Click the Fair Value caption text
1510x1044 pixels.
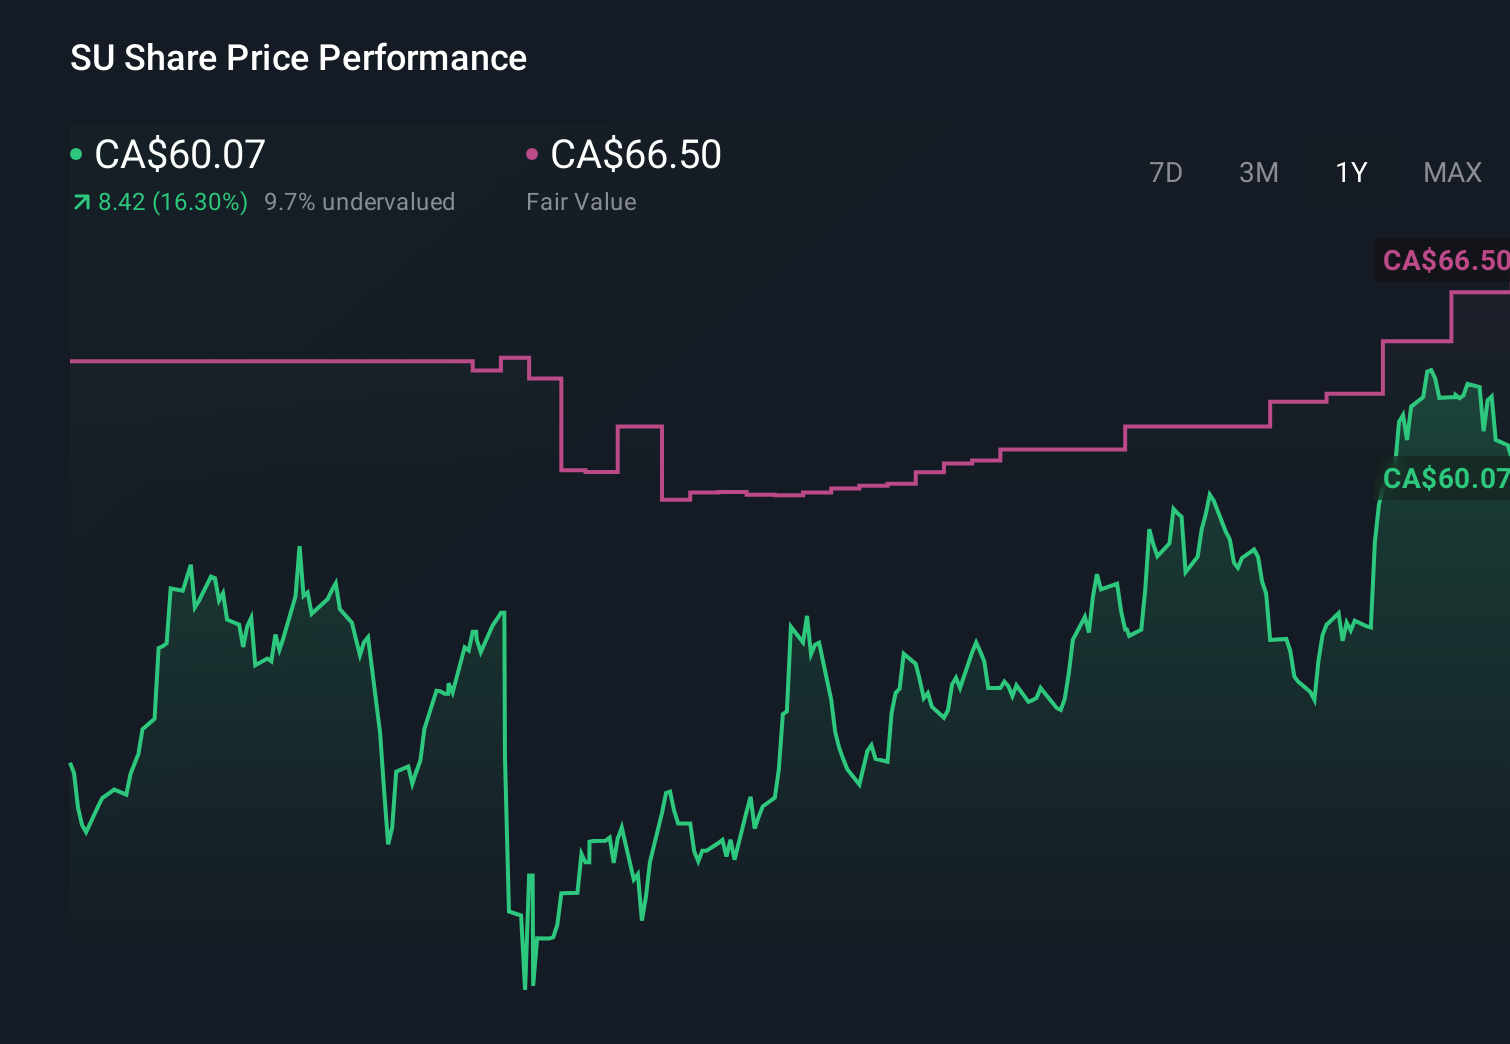coord(581,201)
